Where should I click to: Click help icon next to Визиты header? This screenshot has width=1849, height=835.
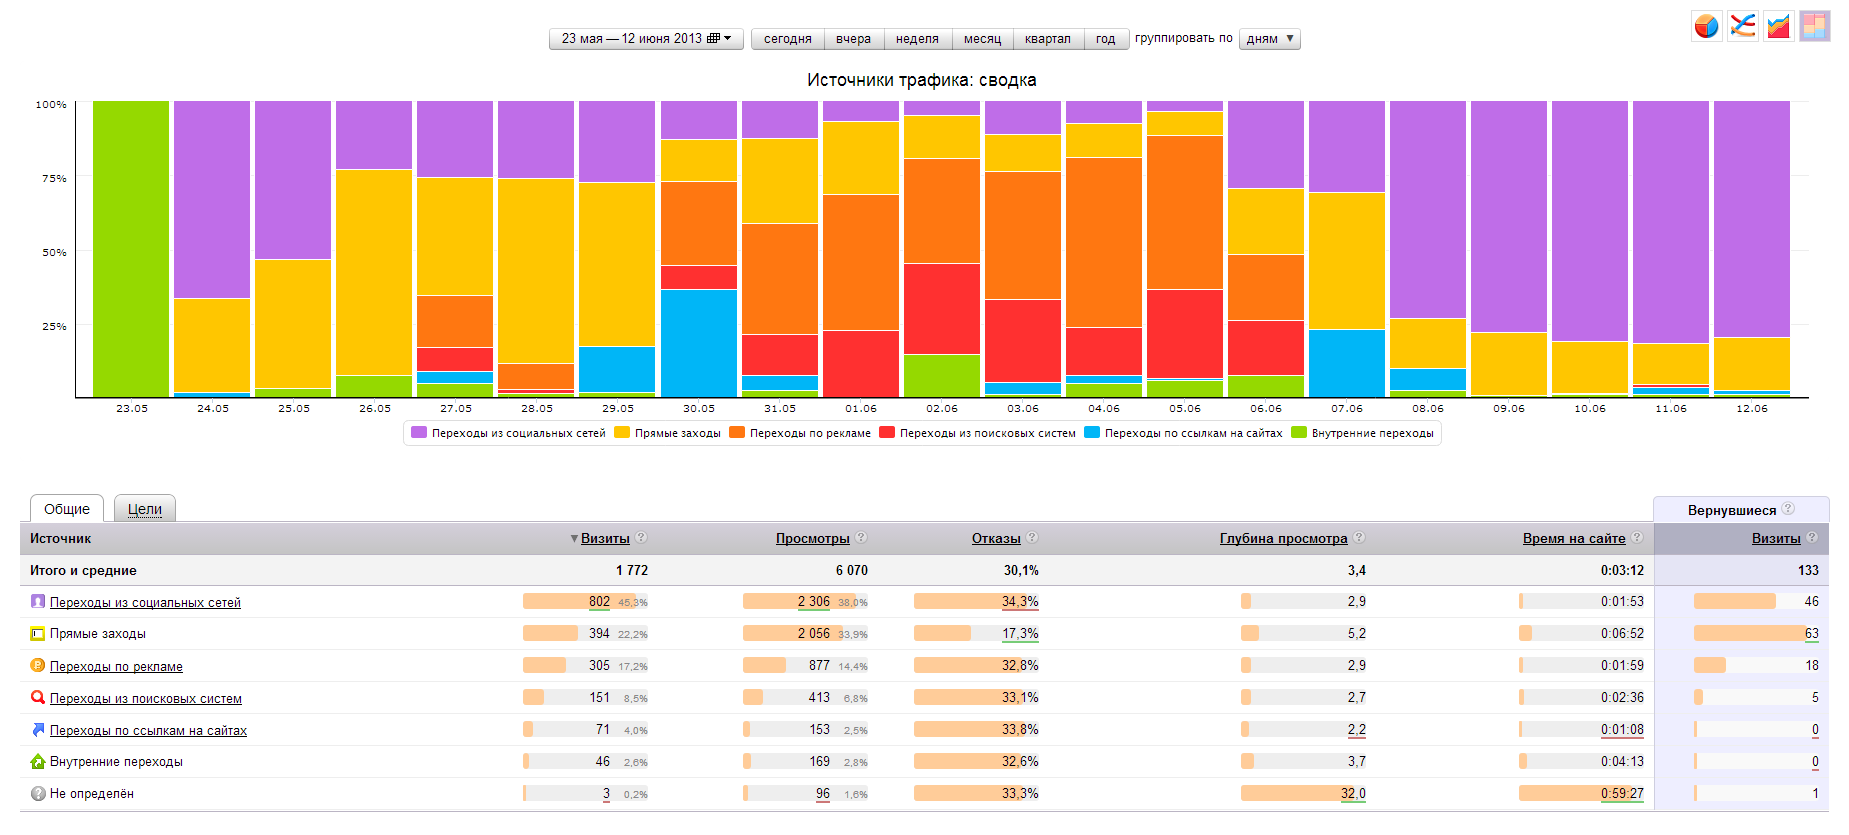(x=641, y=538)
